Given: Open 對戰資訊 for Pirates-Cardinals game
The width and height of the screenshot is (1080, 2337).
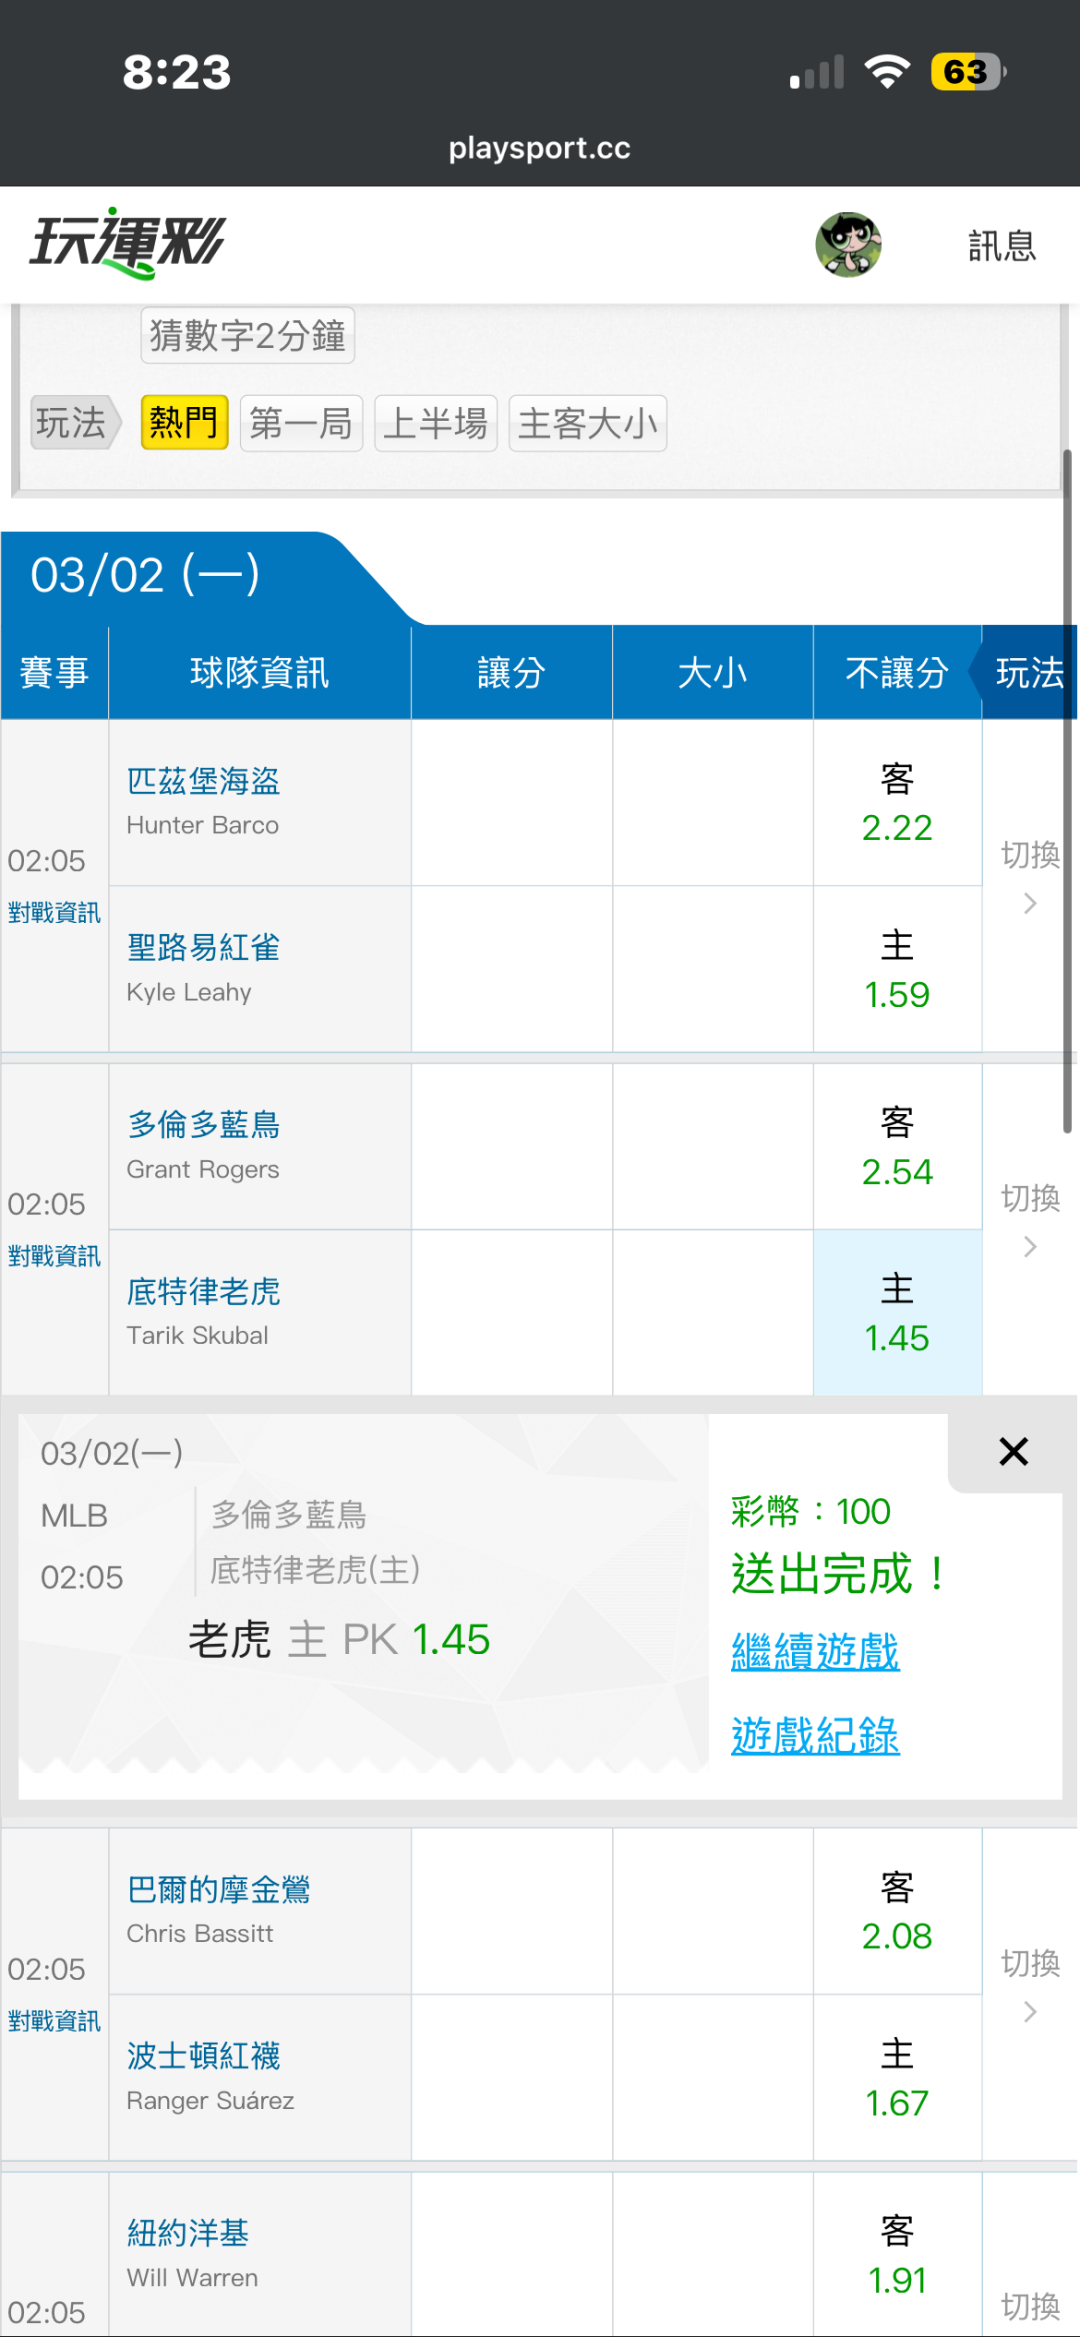Looking at the screenshot, I should coord(54,913).
